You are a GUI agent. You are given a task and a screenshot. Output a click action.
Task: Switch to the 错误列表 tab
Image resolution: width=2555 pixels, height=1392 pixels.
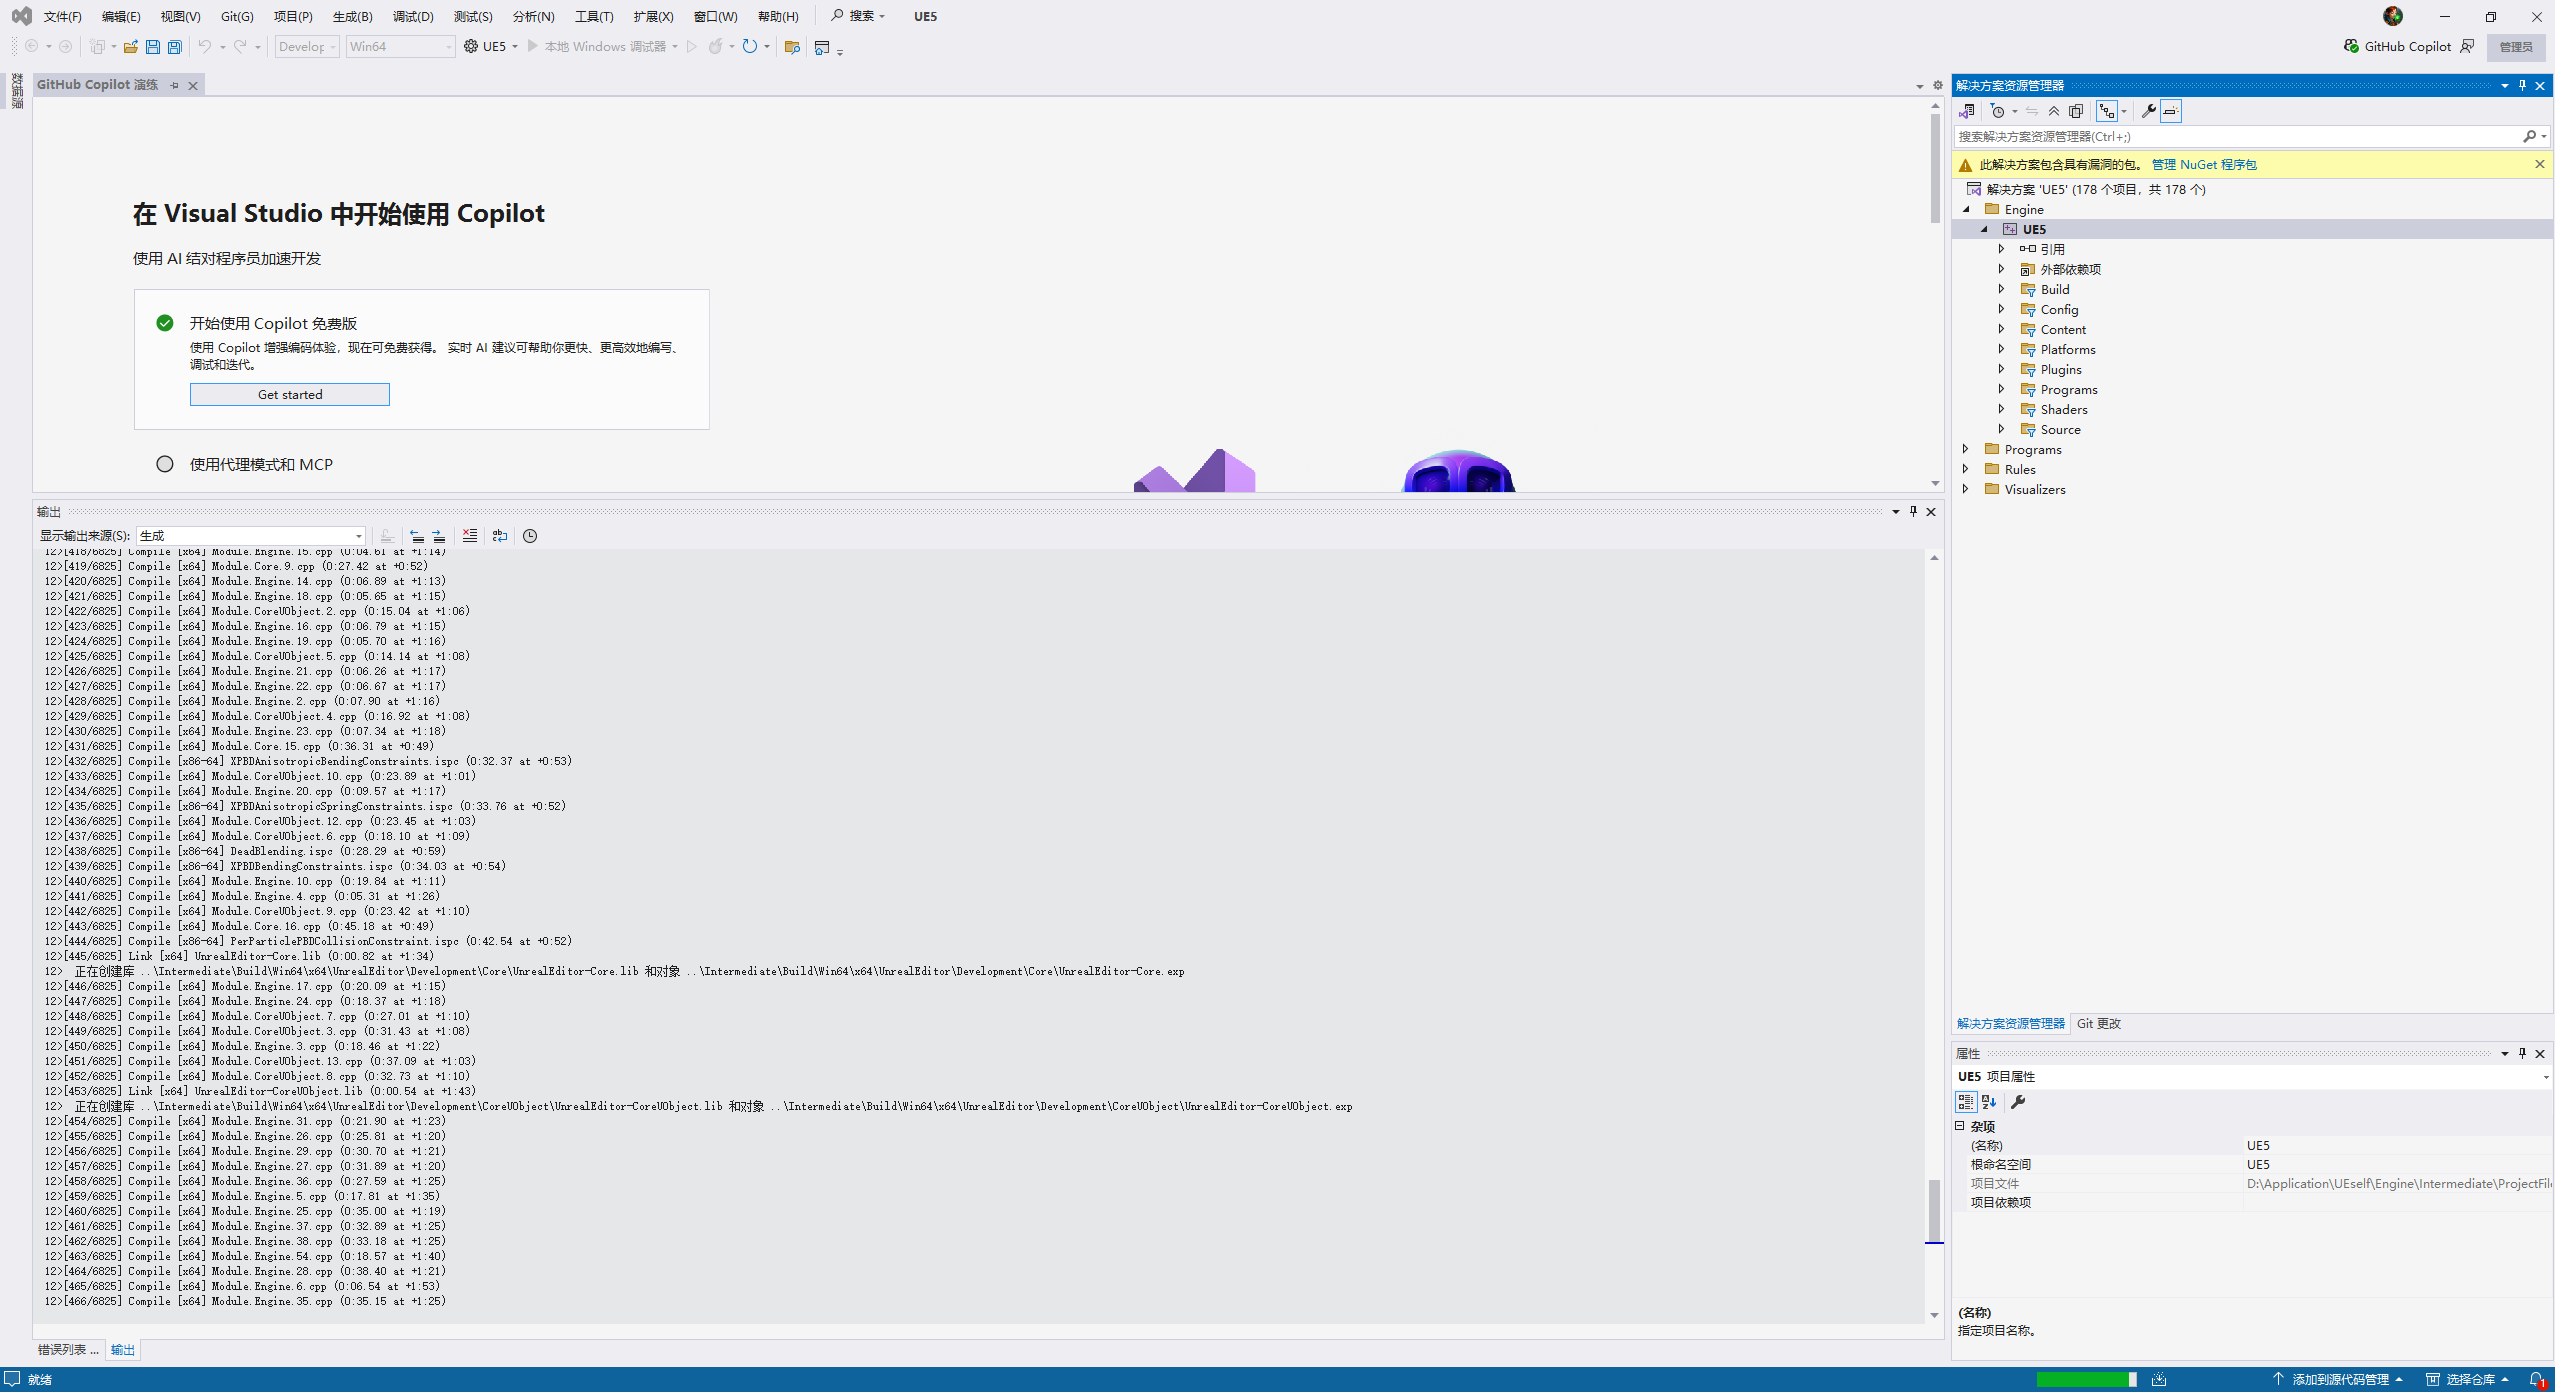68,1350
